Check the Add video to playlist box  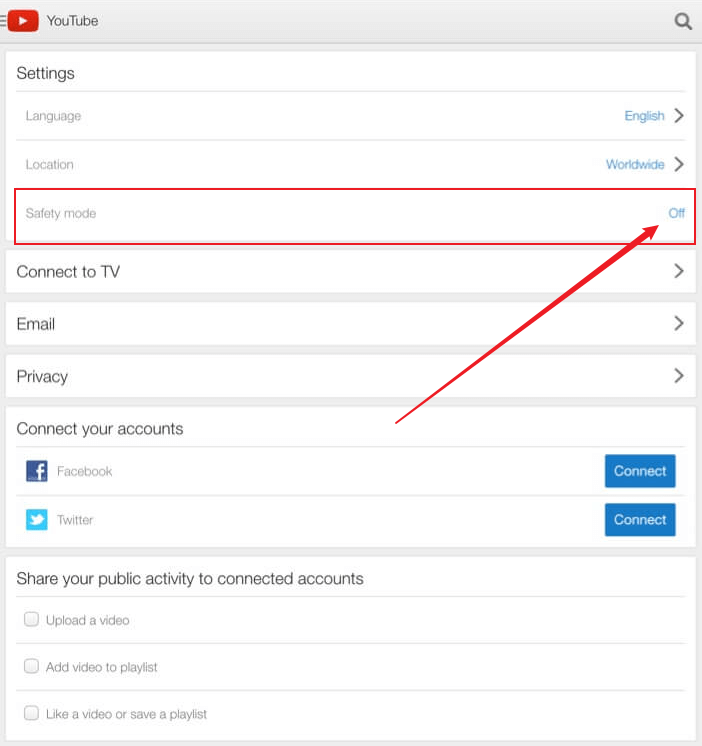31,667
